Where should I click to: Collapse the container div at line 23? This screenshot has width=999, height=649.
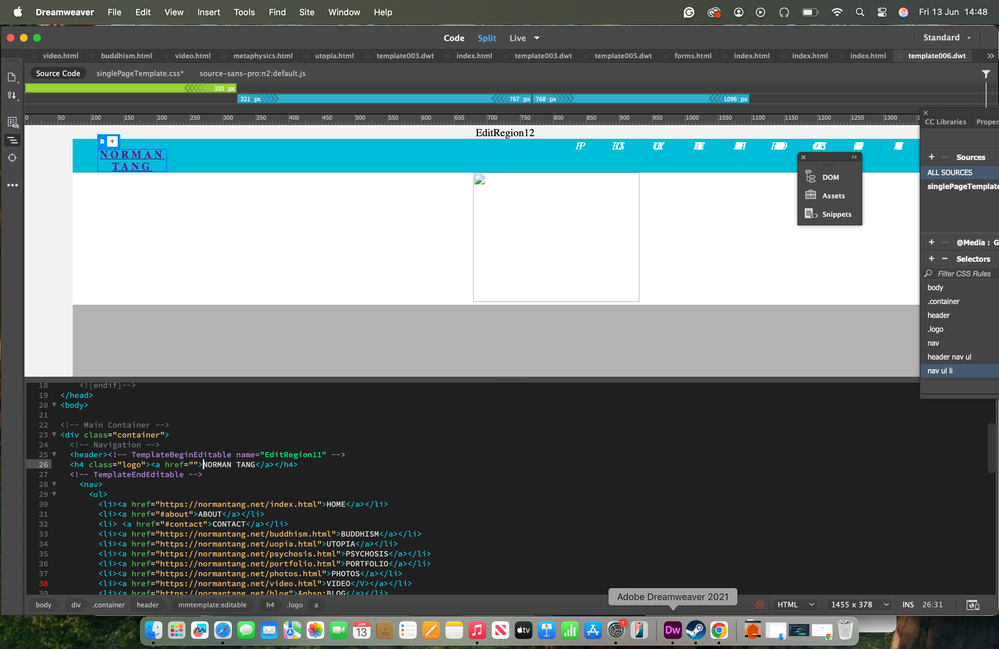54,435
